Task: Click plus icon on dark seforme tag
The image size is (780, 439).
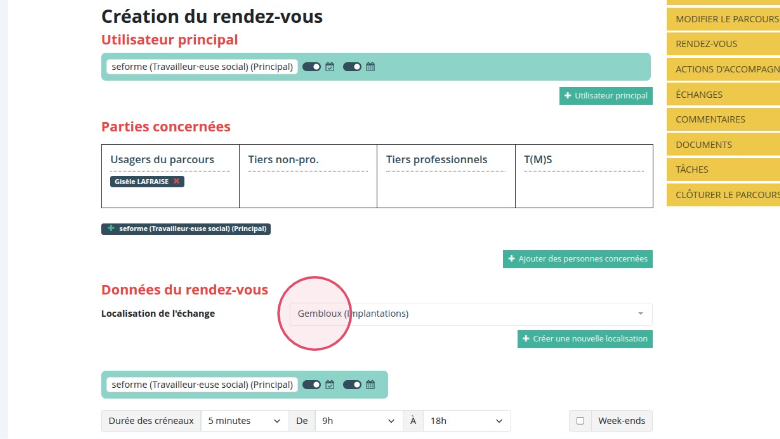Action: pos(111,229)
